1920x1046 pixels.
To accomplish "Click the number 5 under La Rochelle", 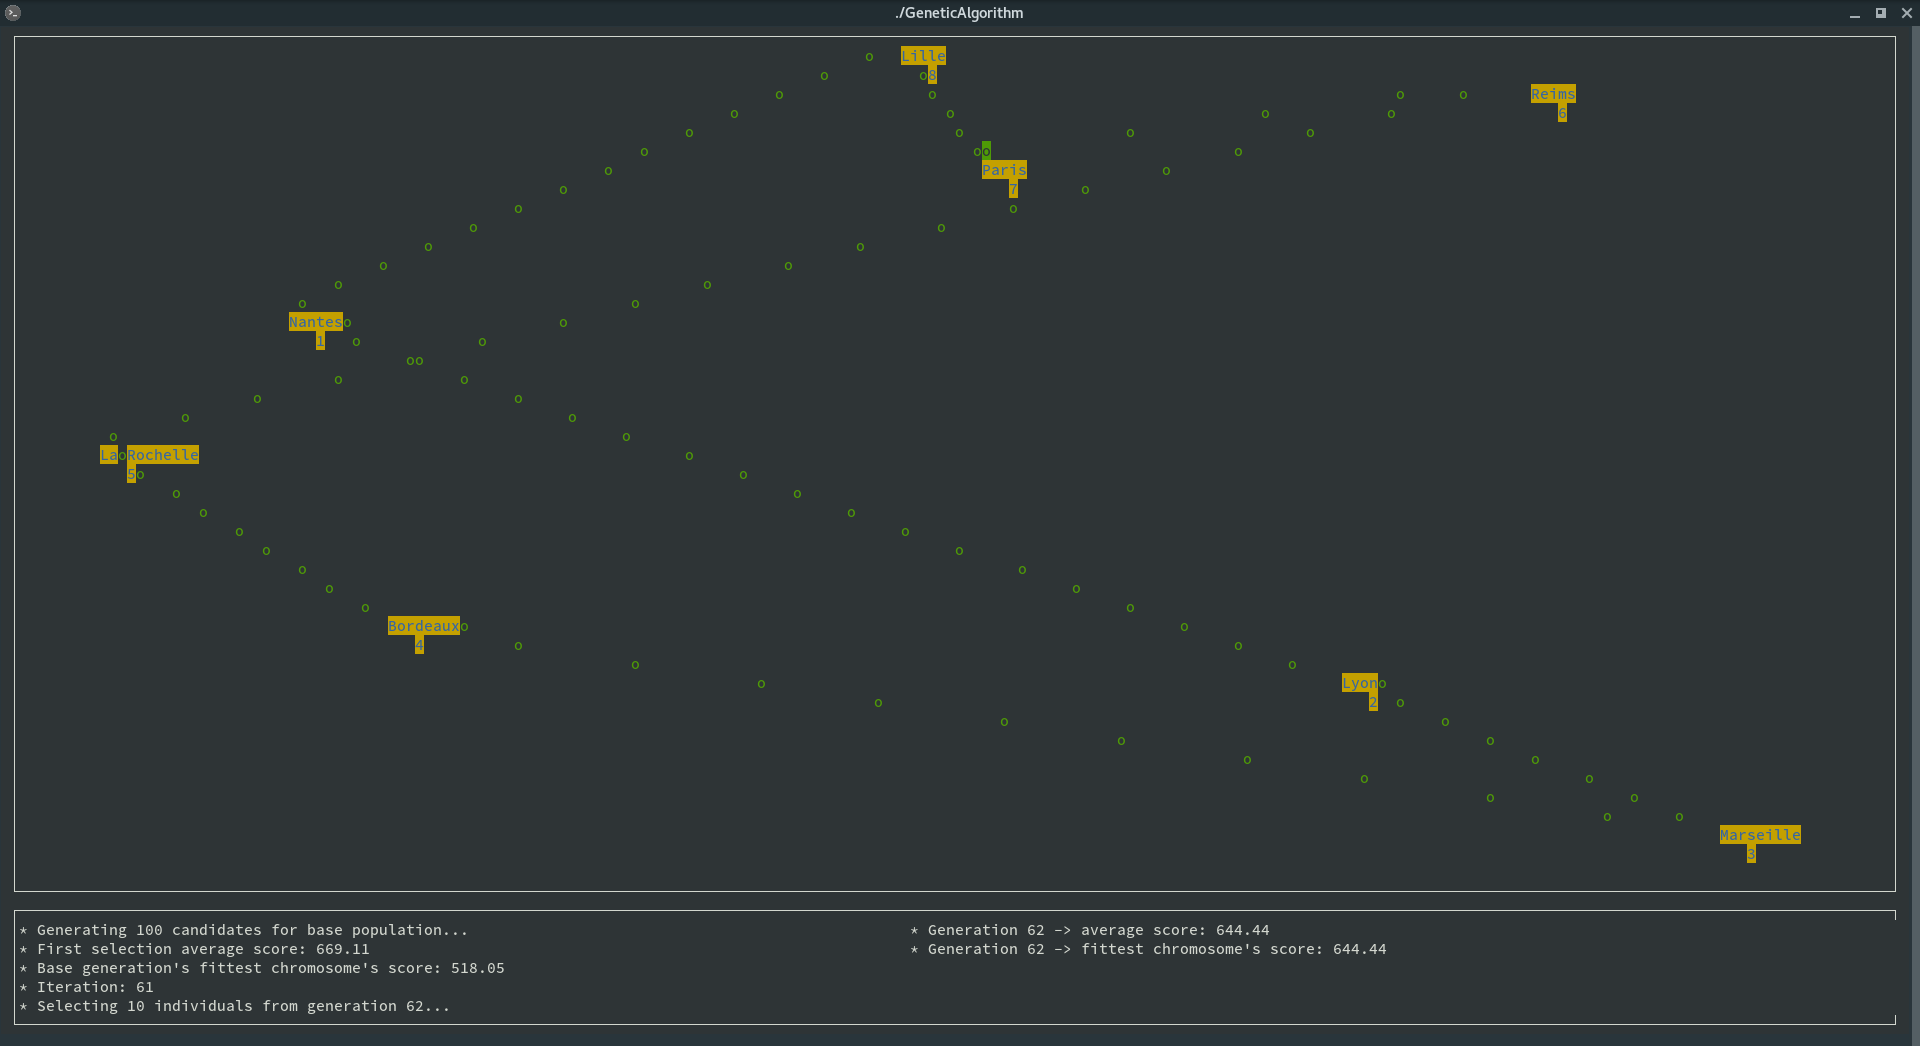I will (131, 474).
